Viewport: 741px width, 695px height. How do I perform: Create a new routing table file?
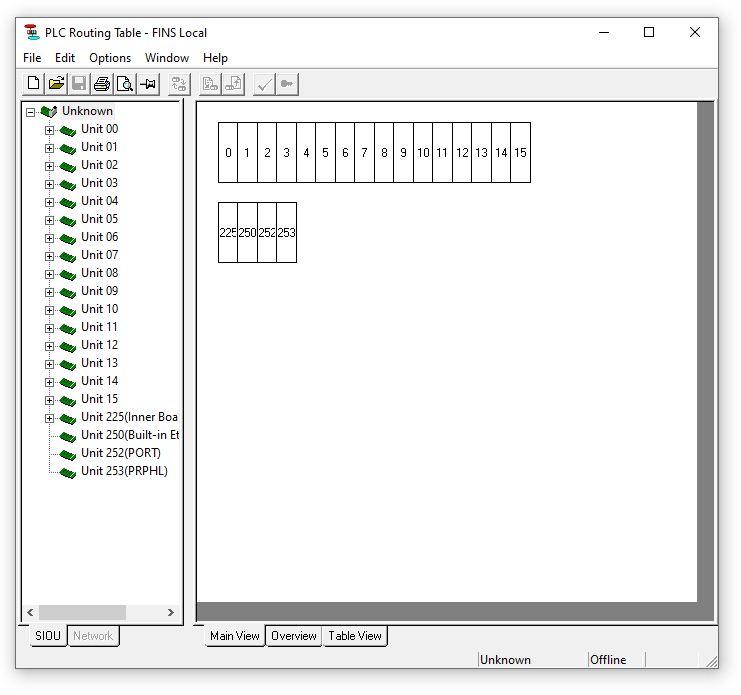(34, 84)
